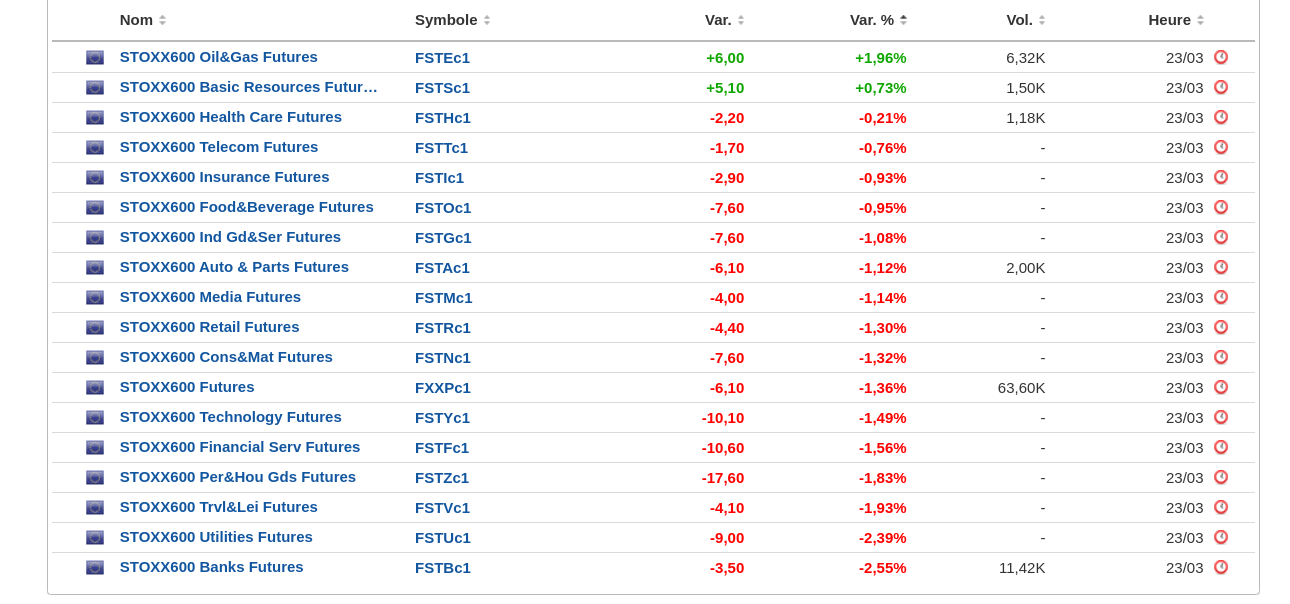Click the FSTFc1 symbol link

click(x=442, y=448)
